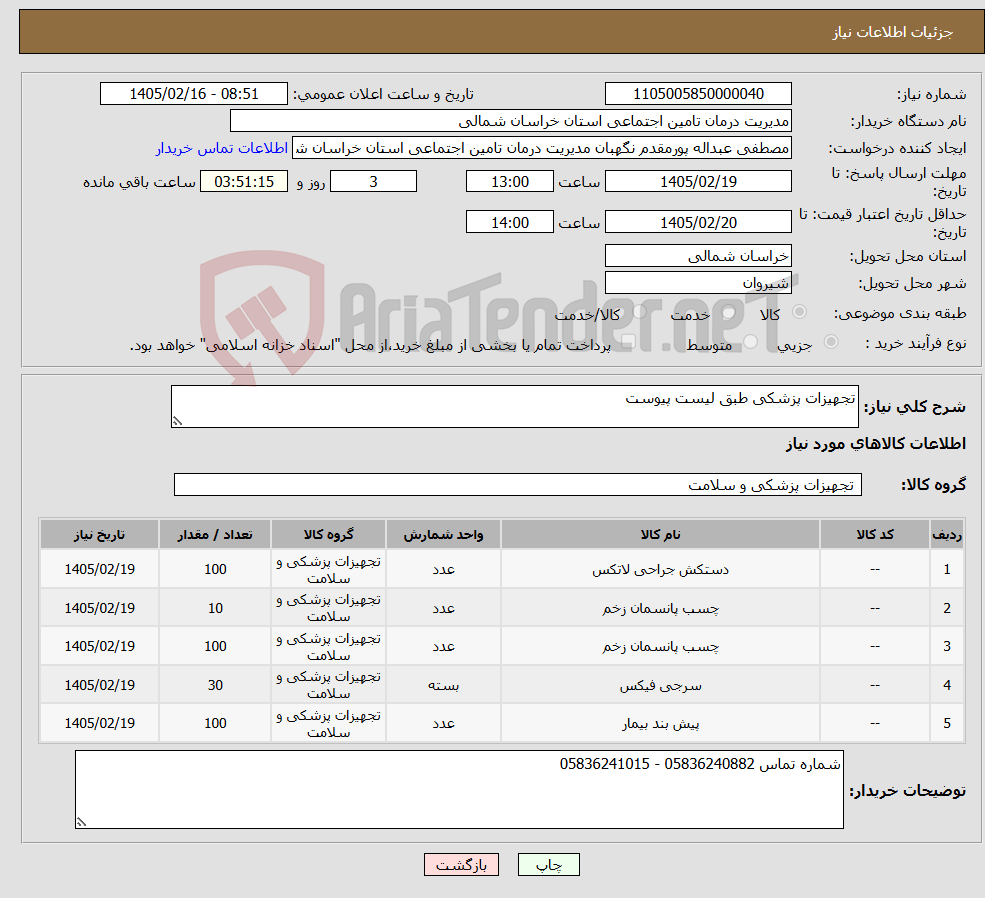Viewport: 985px width, 898px height.
Task: Select the کالا radio button
Action: 800,311
